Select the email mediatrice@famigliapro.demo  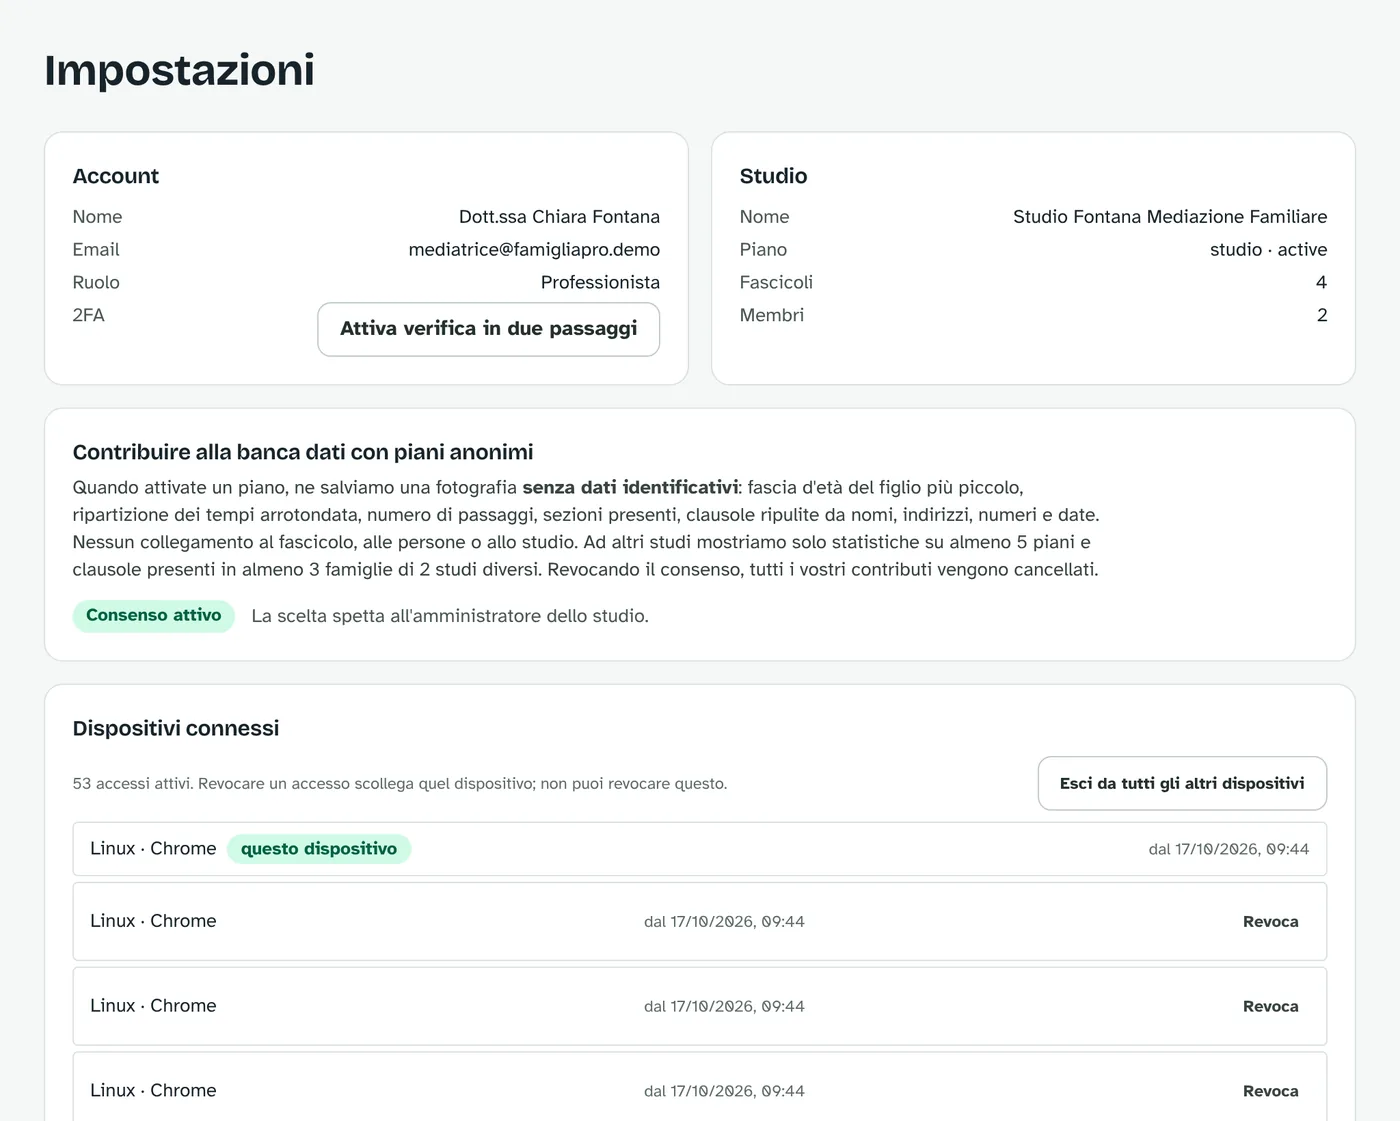[534, 250]
